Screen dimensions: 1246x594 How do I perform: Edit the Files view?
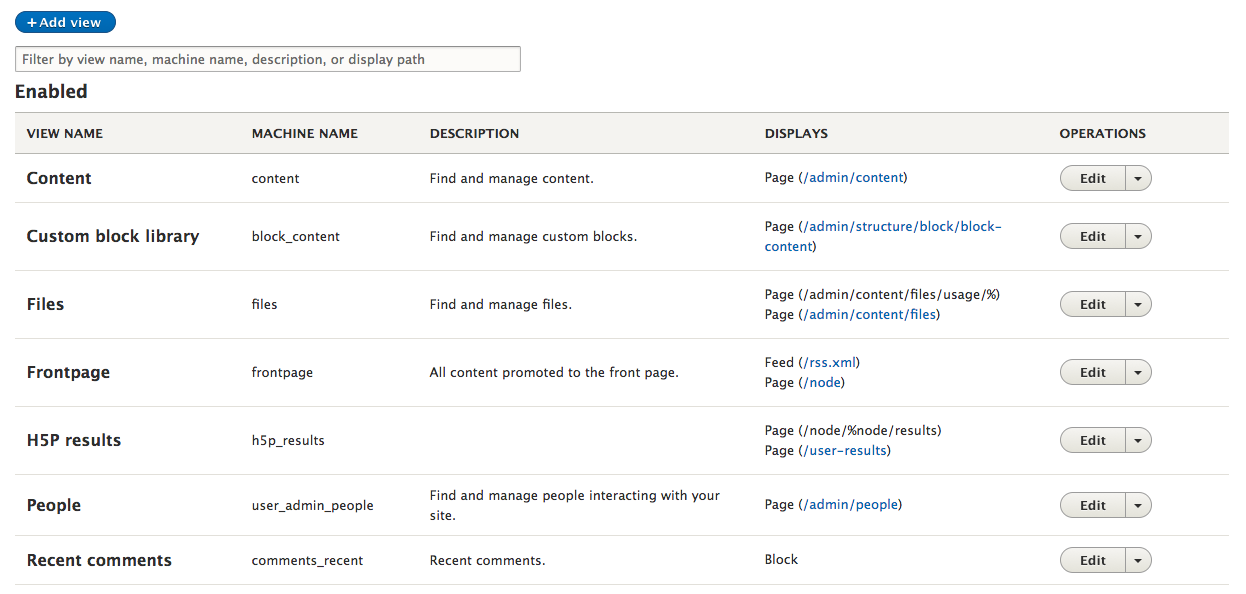(1092, 303)
